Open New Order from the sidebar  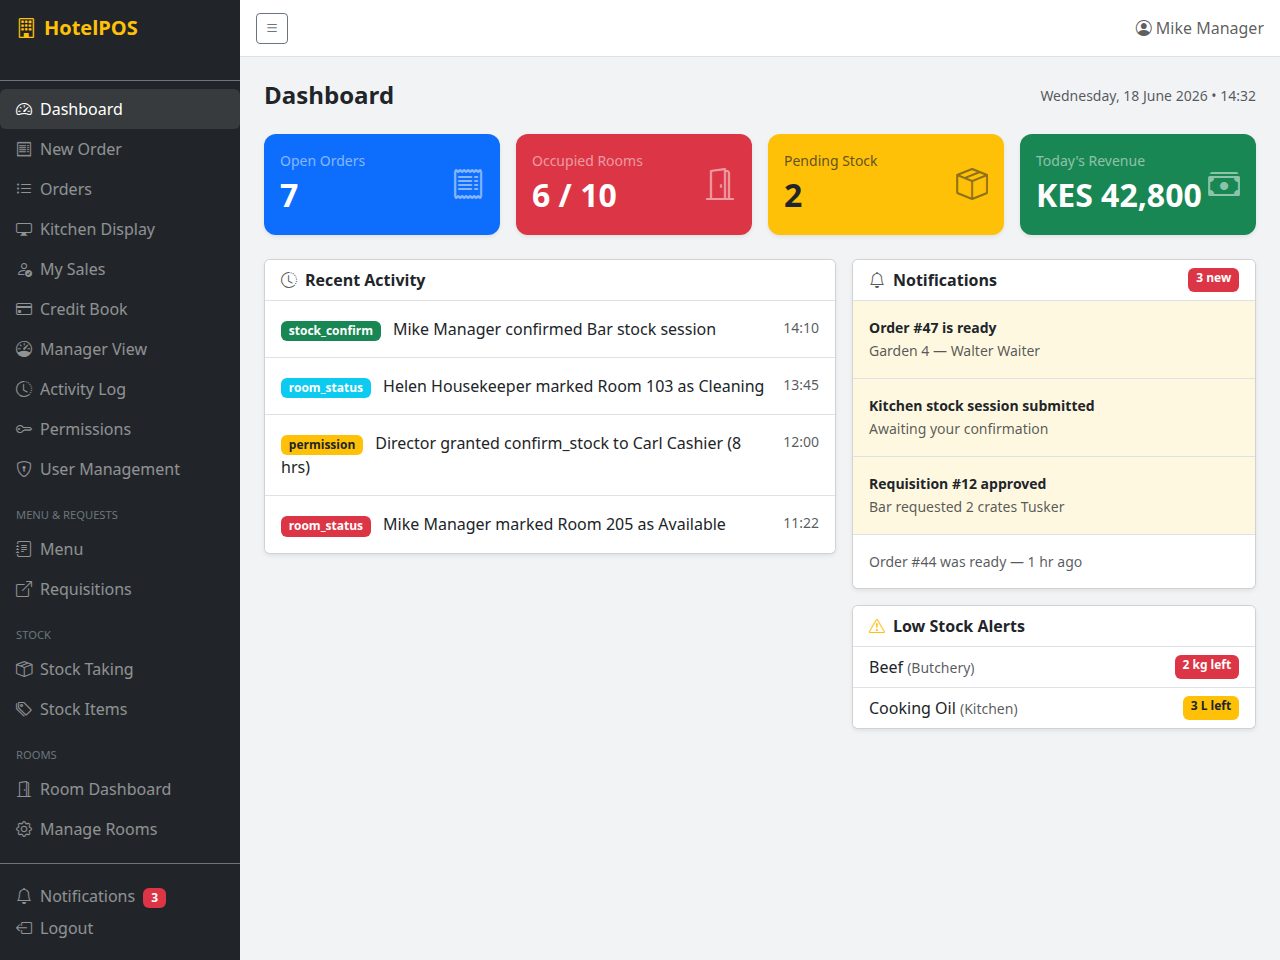click(x=120, y=149)
